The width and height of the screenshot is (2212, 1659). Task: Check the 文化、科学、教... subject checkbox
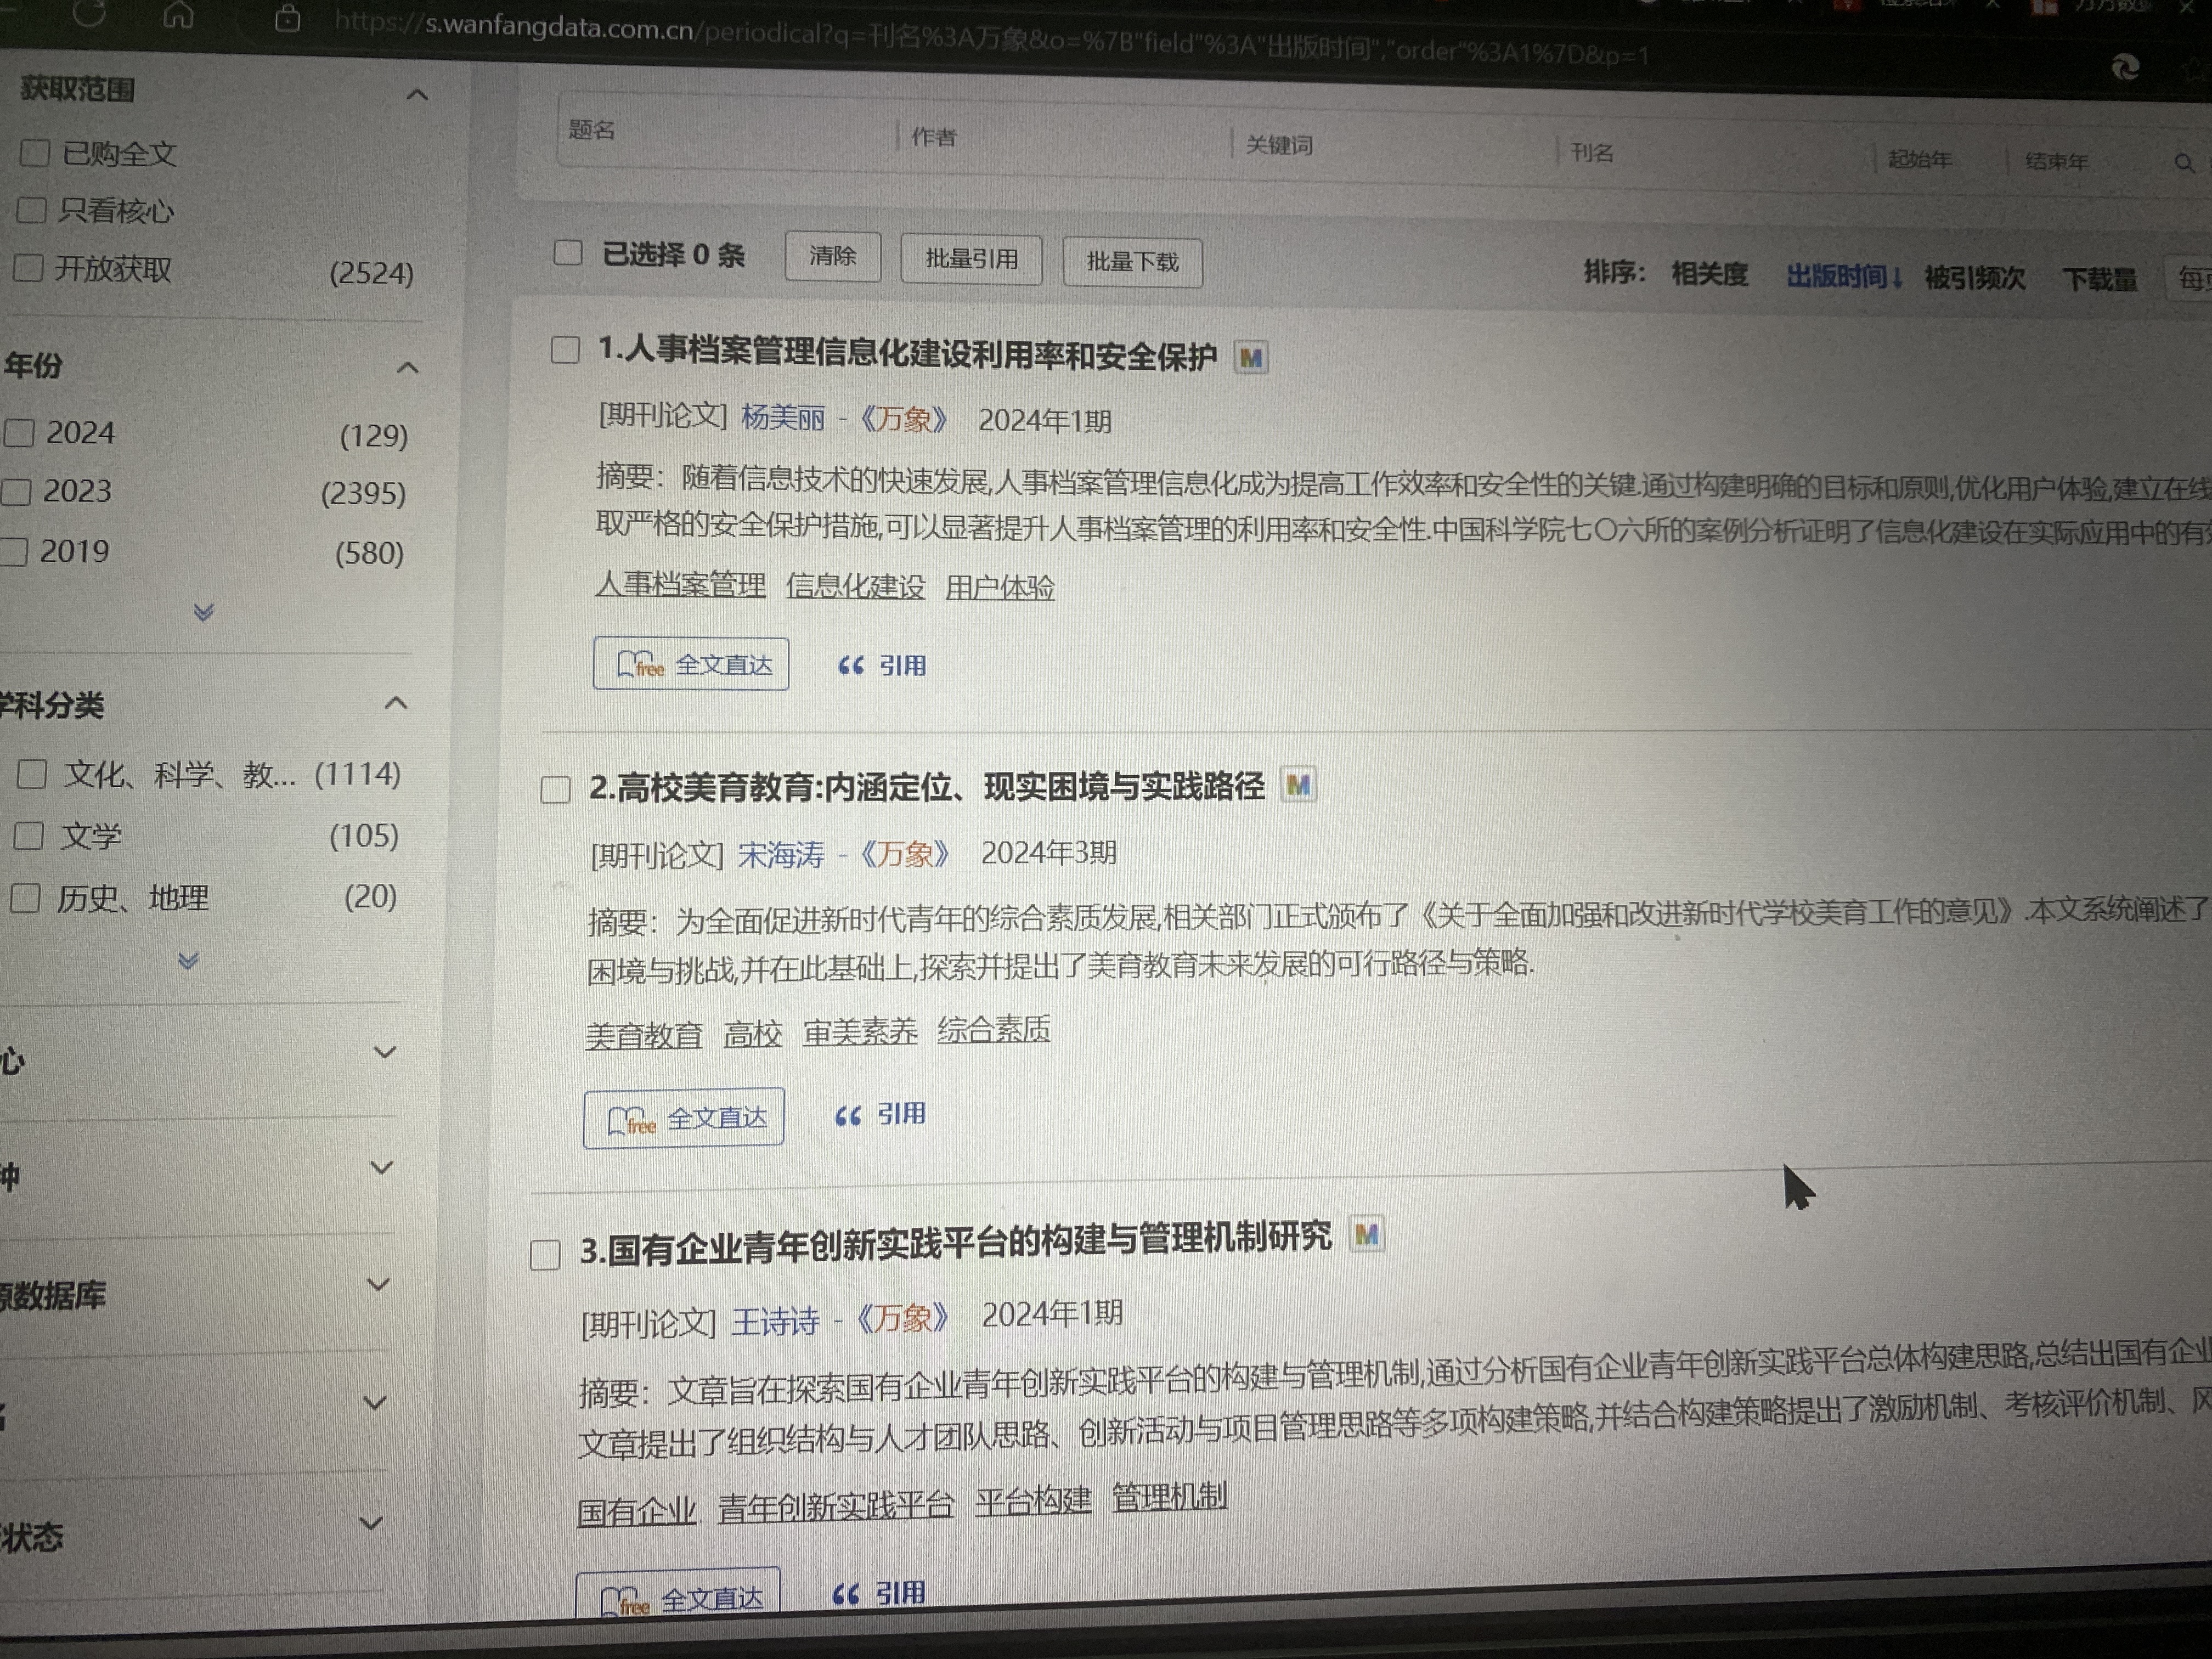[x=32, y=774]
